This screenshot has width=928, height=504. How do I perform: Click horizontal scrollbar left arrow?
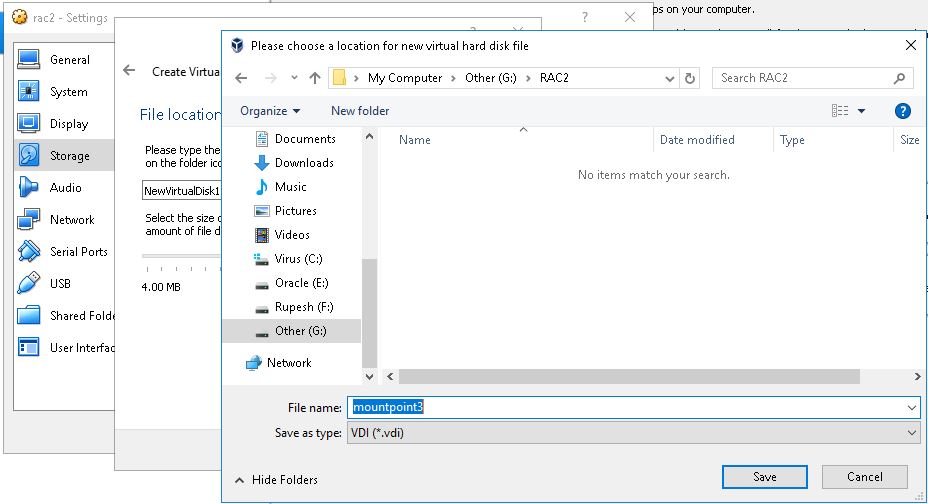pos(390,376)
